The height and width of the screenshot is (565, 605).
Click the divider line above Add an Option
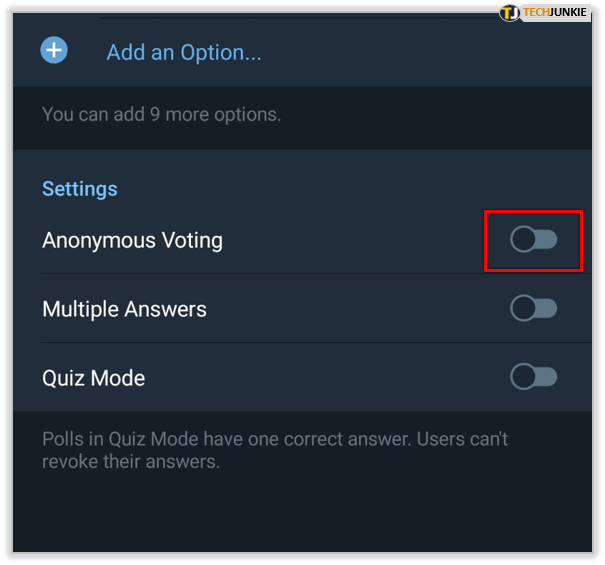coord(300,17)
